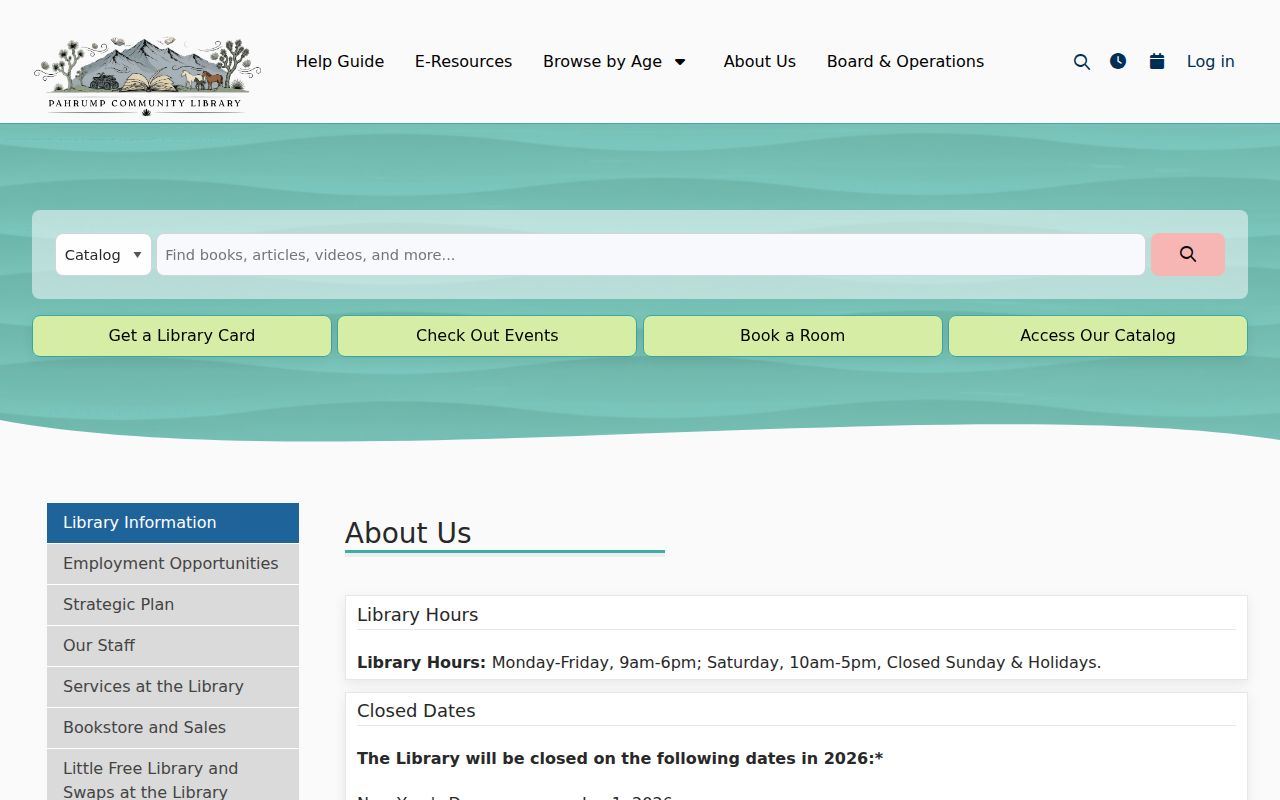Select Library Information in the sidebar
The height and width of the screenshot is (800, 1280).
(x=173, y=523)
